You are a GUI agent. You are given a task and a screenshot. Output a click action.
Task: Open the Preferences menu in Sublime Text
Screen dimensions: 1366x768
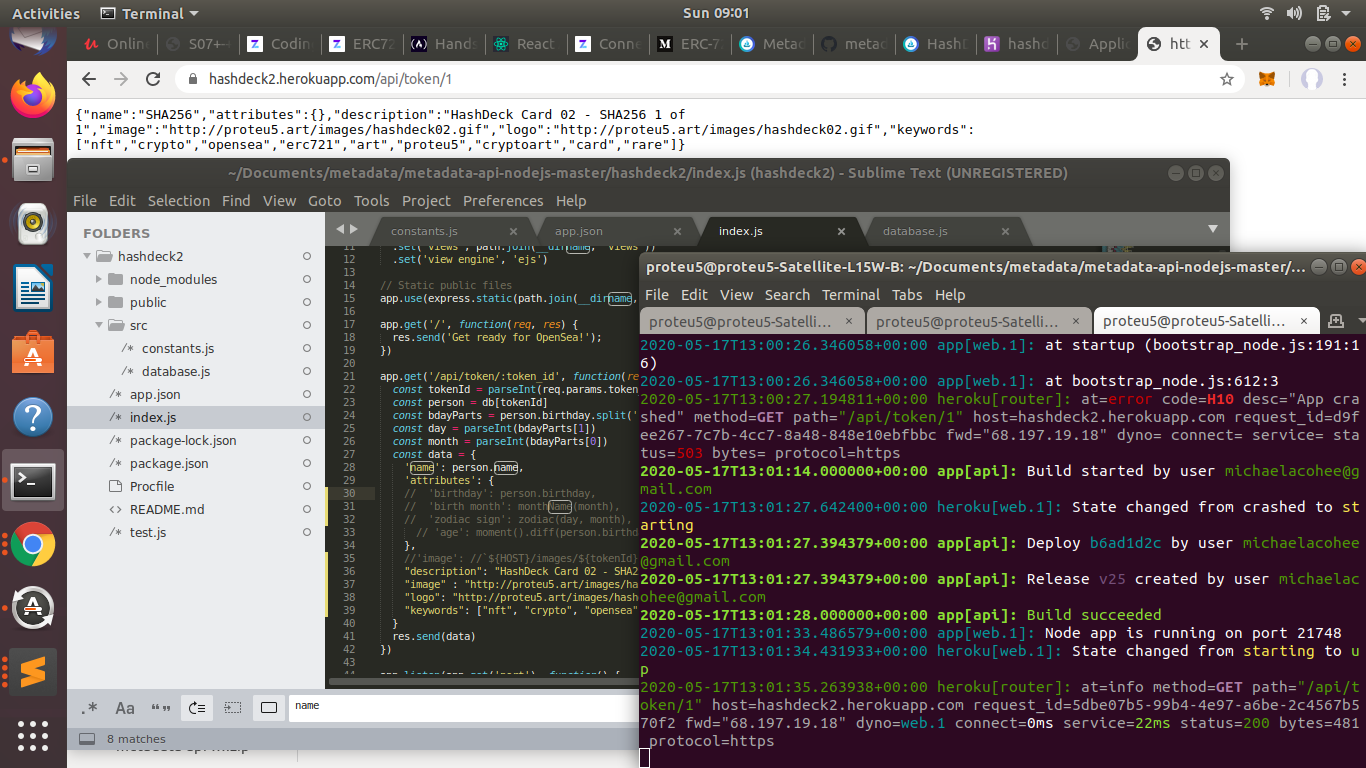tap(503, 200)
